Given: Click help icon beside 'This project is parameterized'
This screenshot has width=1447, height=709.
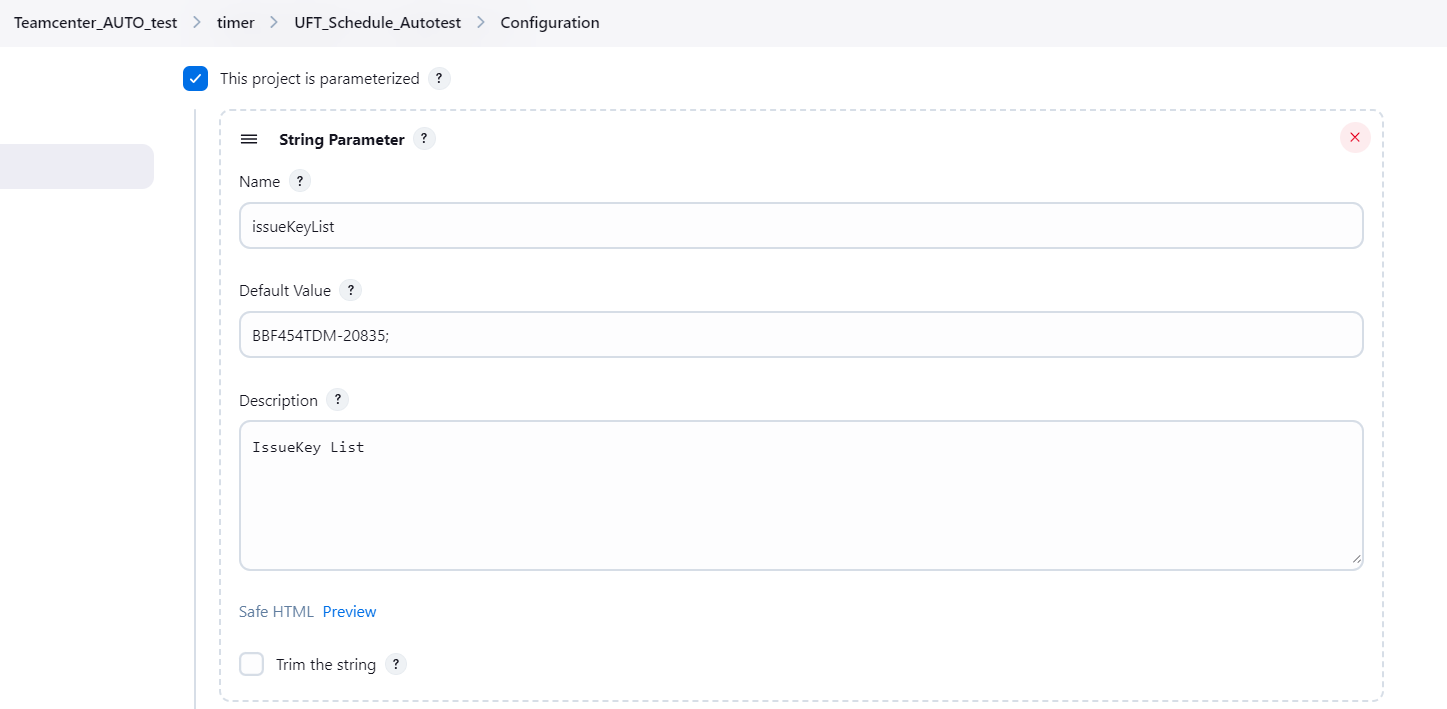Looking at the screenshot, I should pyautogui.click(x=439, y=79).
